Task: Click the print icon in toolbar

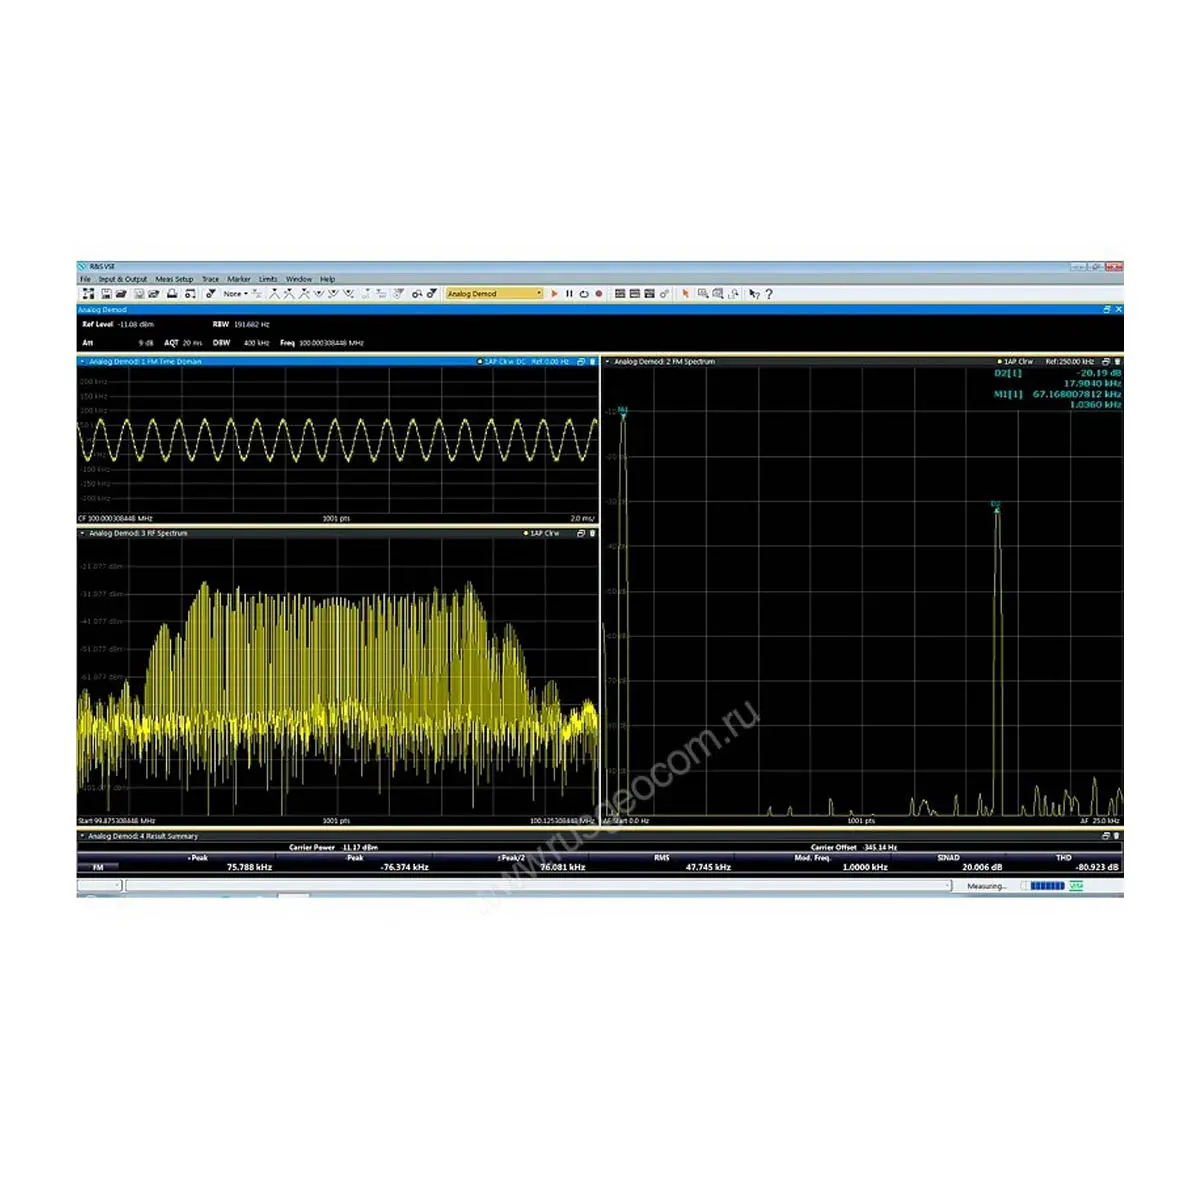Action: pyautogui.click(x=172, y=294)
